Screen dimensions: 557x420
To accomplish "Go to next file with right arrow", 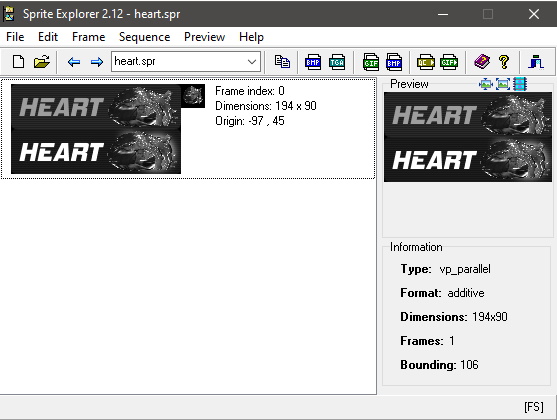I will tap(97, 62).
